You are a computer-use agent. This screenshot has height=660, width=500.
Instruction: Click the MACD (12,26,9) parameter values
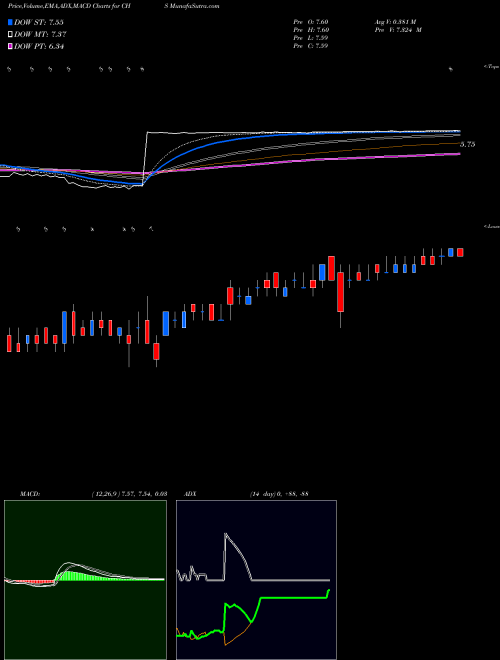(x=129, y=494)
